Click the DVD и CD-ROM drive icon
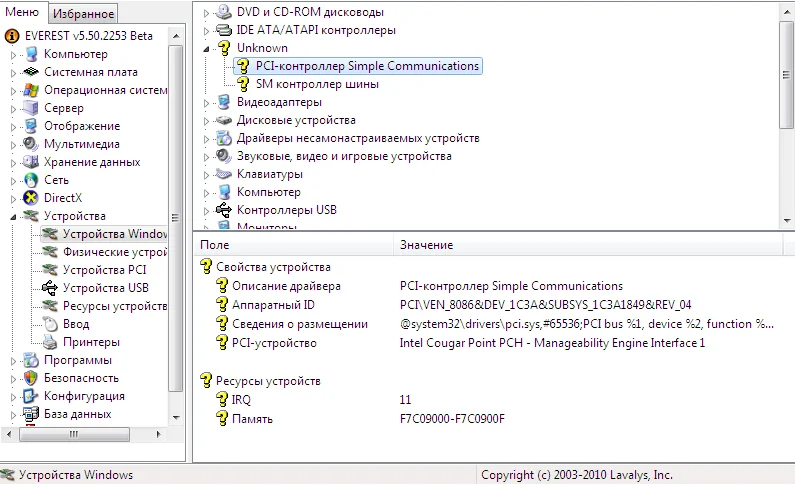 [224, 12]
